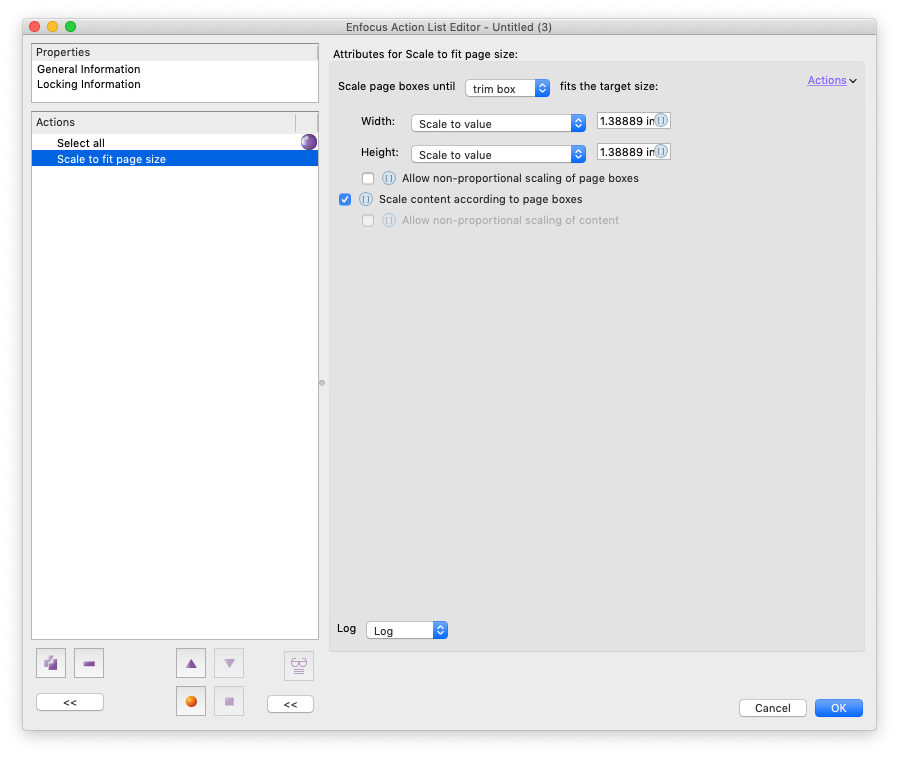
Task: Open the Height Scale to value dropdown
Action: point(498,154)
